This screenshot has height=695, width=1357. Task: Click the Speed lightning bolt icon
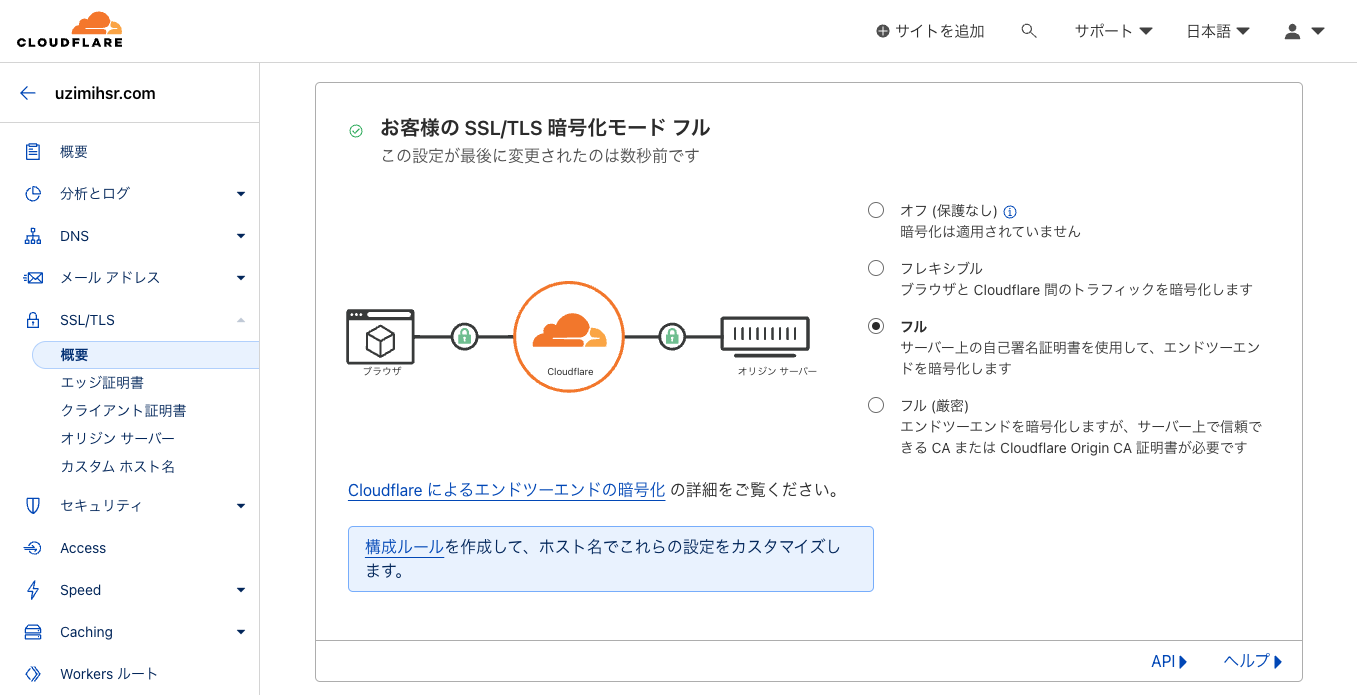tap(33, 590)
